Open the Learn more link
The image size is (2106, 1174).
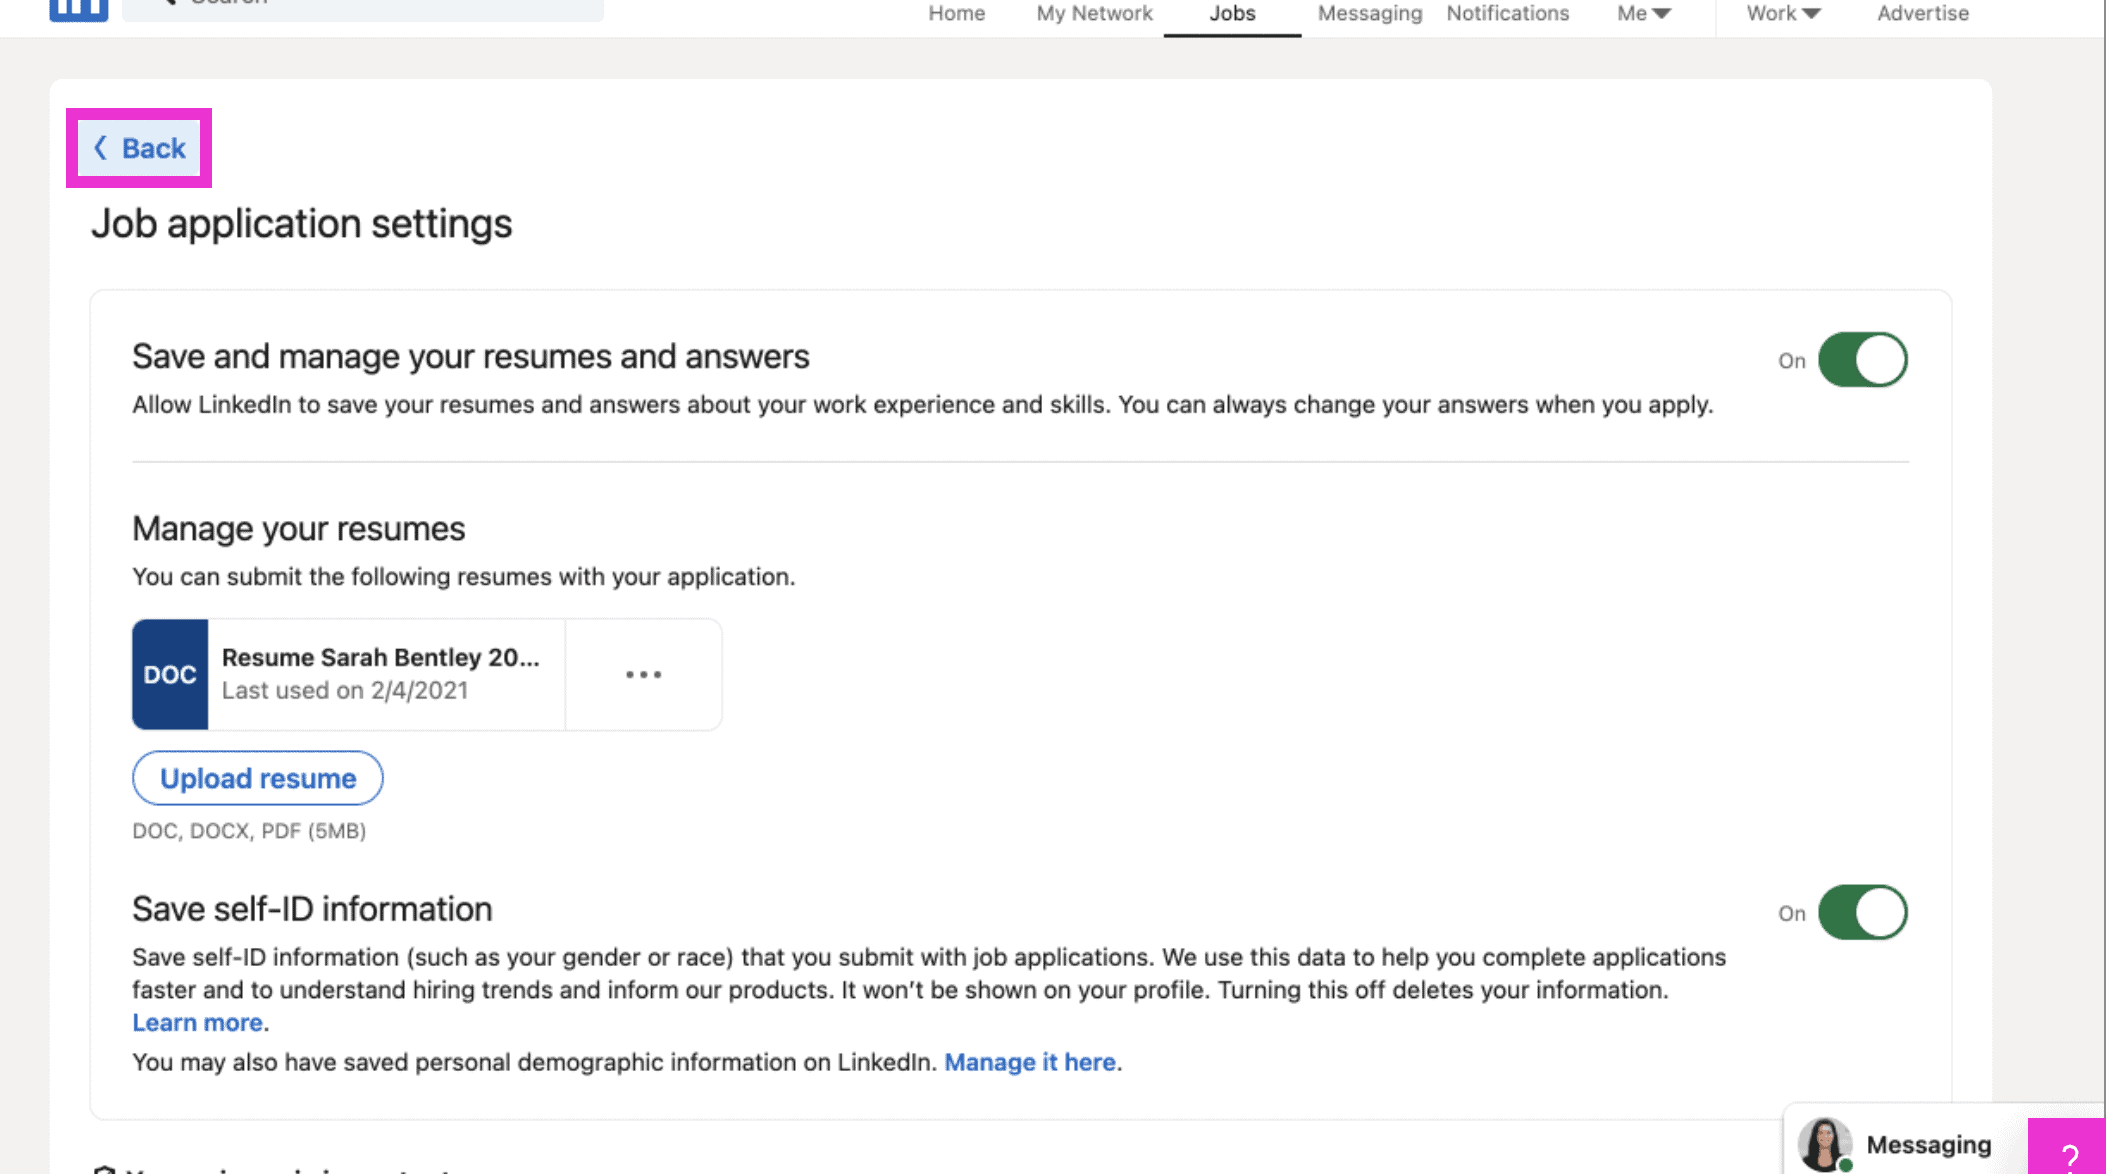(x=197, y=1022)
